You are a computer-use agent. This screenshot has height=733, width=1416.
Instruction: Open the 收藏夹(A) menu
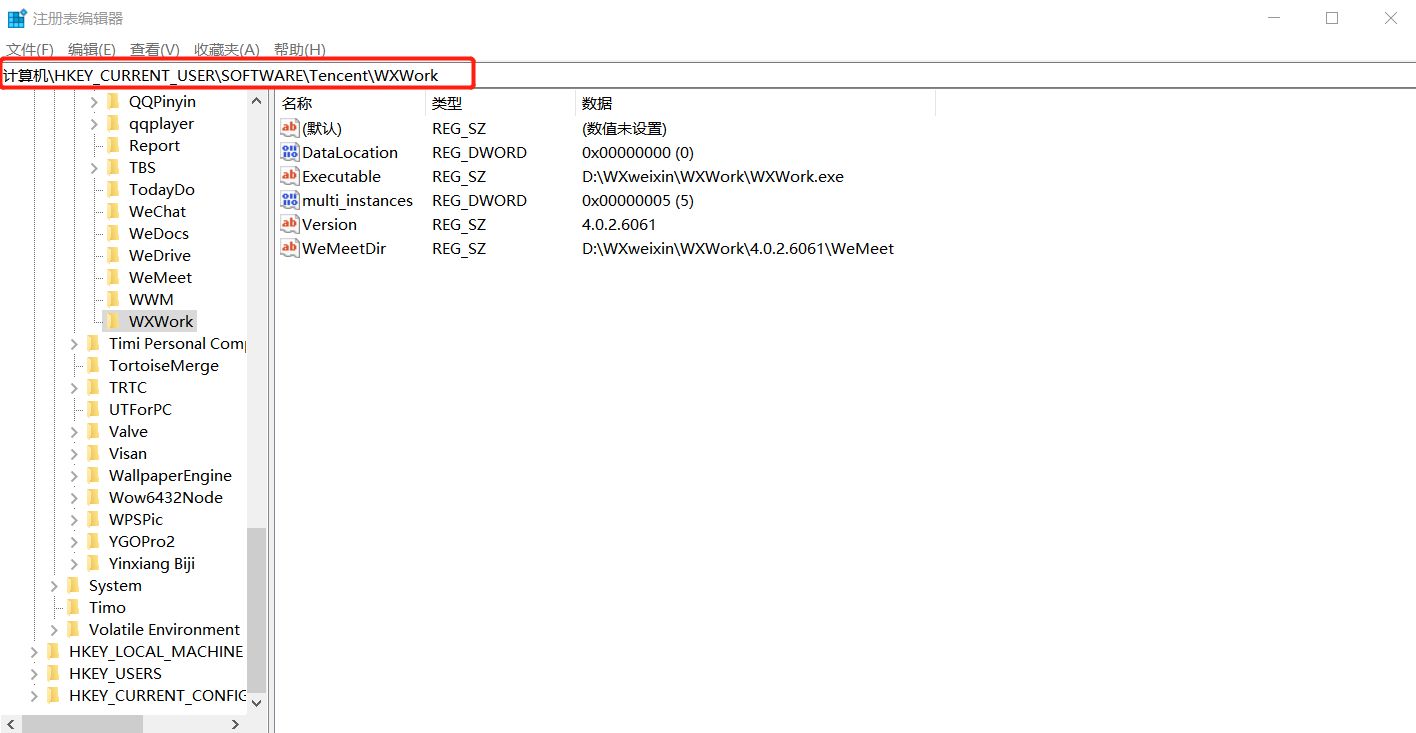[x=227, y=49]
